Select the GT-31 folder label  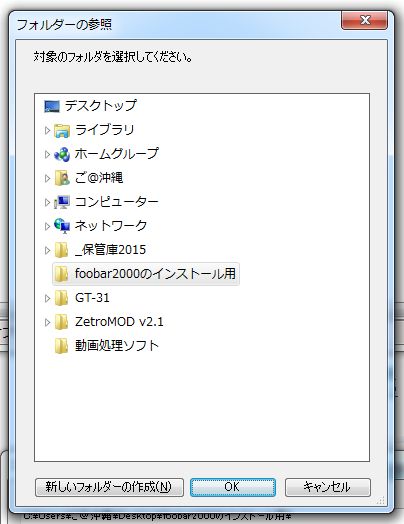pos(92,298)
